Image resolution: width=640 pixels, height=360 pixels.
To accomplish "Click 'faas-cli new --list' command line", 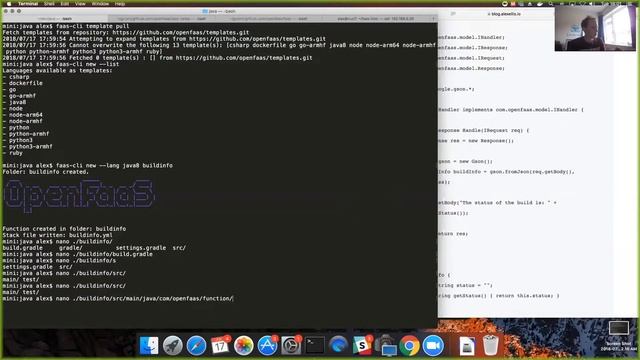I will (61, 64).
